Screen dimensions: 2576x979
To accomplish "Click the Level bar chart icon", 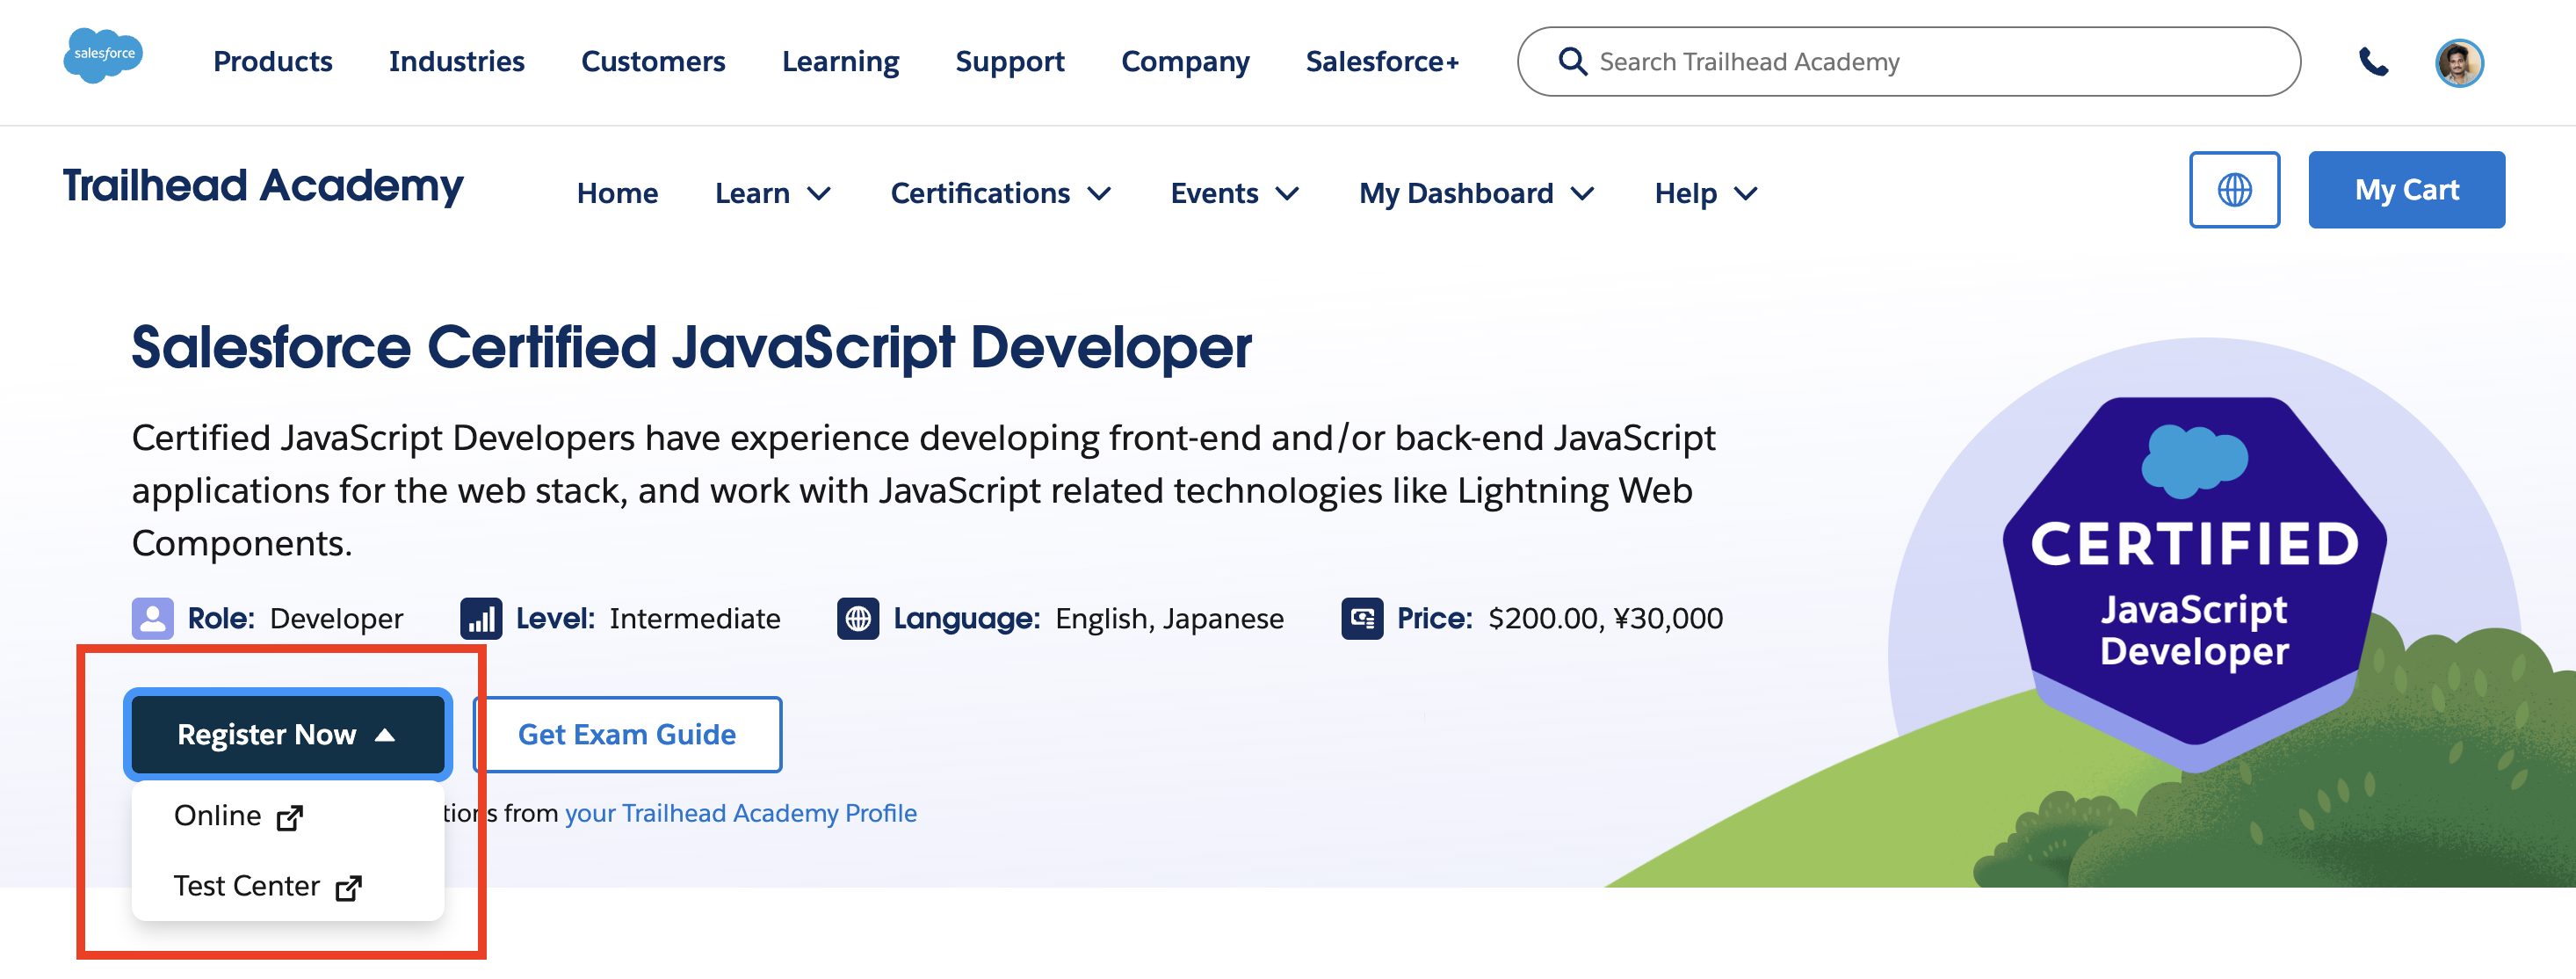I will 481,618.
